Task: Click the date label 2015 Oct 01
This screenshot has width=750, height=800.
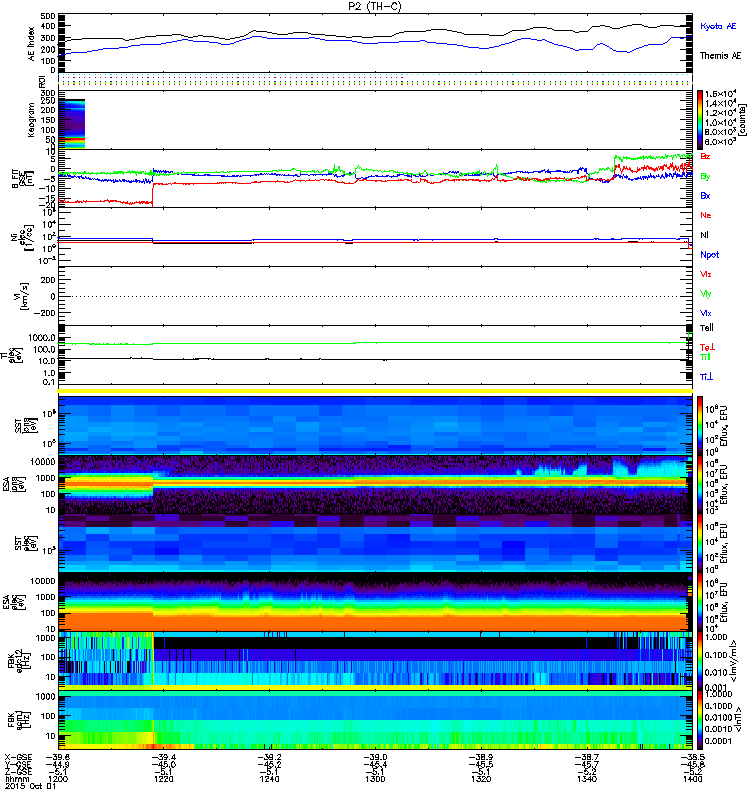Action: click(31, 786)
